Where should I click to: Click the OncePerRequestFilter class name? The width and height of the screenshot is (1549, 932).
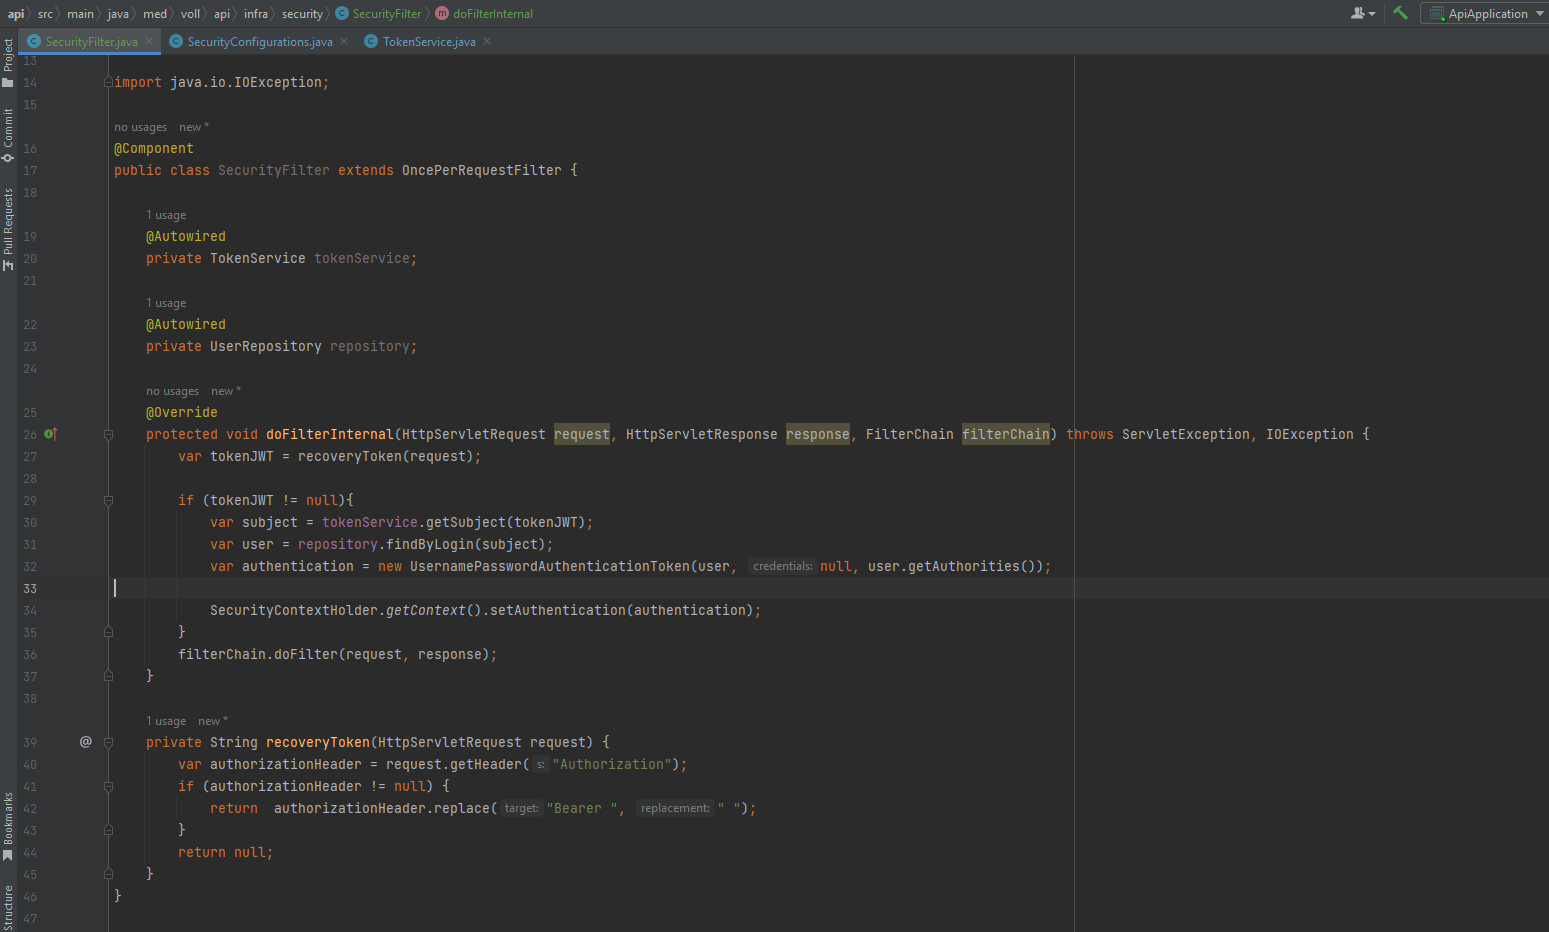482,170
